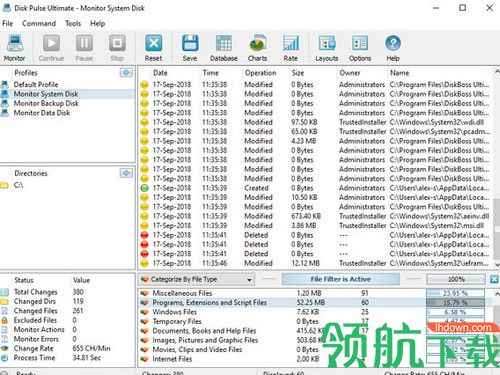
Task: Click the Excluded Files status row
Action: (x=68, y=320)
